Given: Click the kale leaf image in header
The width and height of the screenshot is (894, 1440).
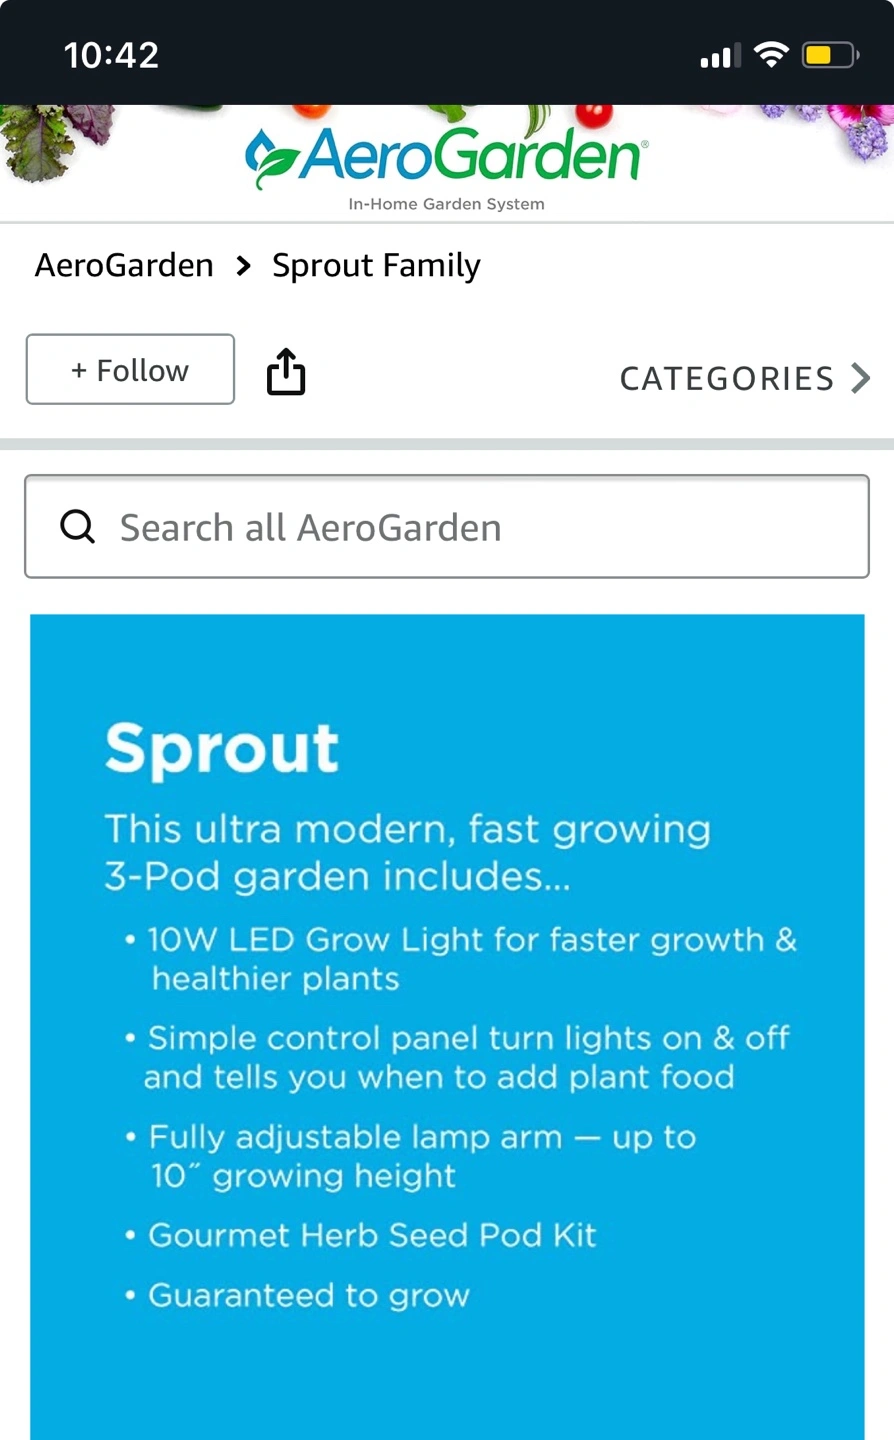Looking at the screenshot, I should tap(40, 138).
